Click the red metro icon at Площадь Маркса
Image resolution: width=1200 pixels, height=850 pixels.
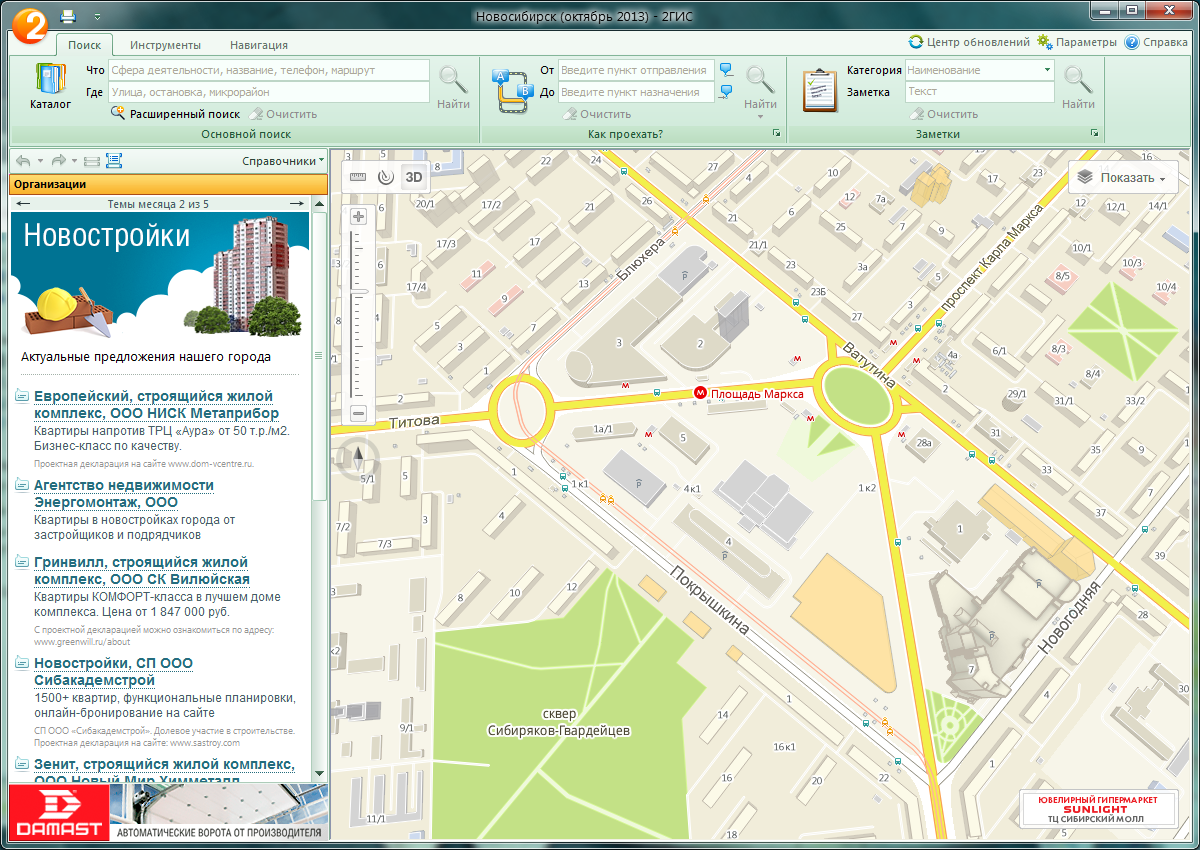click(701, 394)
